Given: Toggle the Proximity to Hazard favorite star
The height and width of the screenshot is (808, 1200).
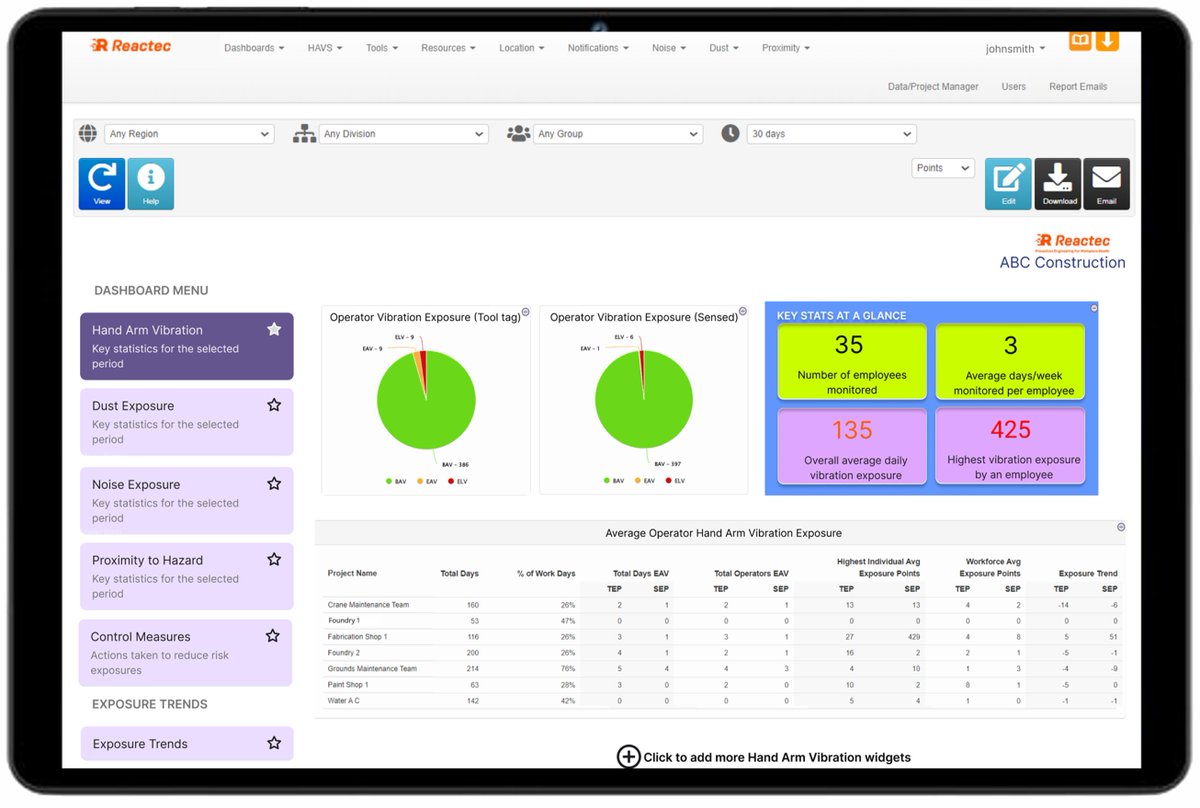Looking at the screenshot, I should 274,559.
